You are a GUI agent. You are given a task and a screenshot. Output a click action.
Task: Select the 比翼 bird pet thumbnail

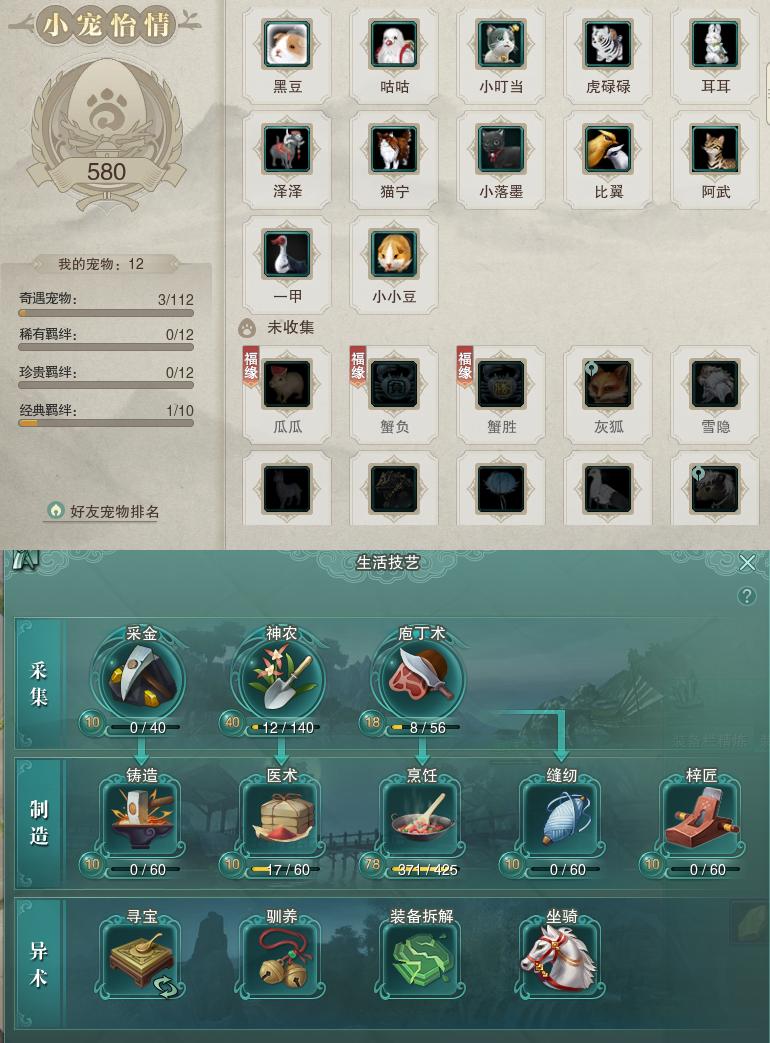coord(608,148)
